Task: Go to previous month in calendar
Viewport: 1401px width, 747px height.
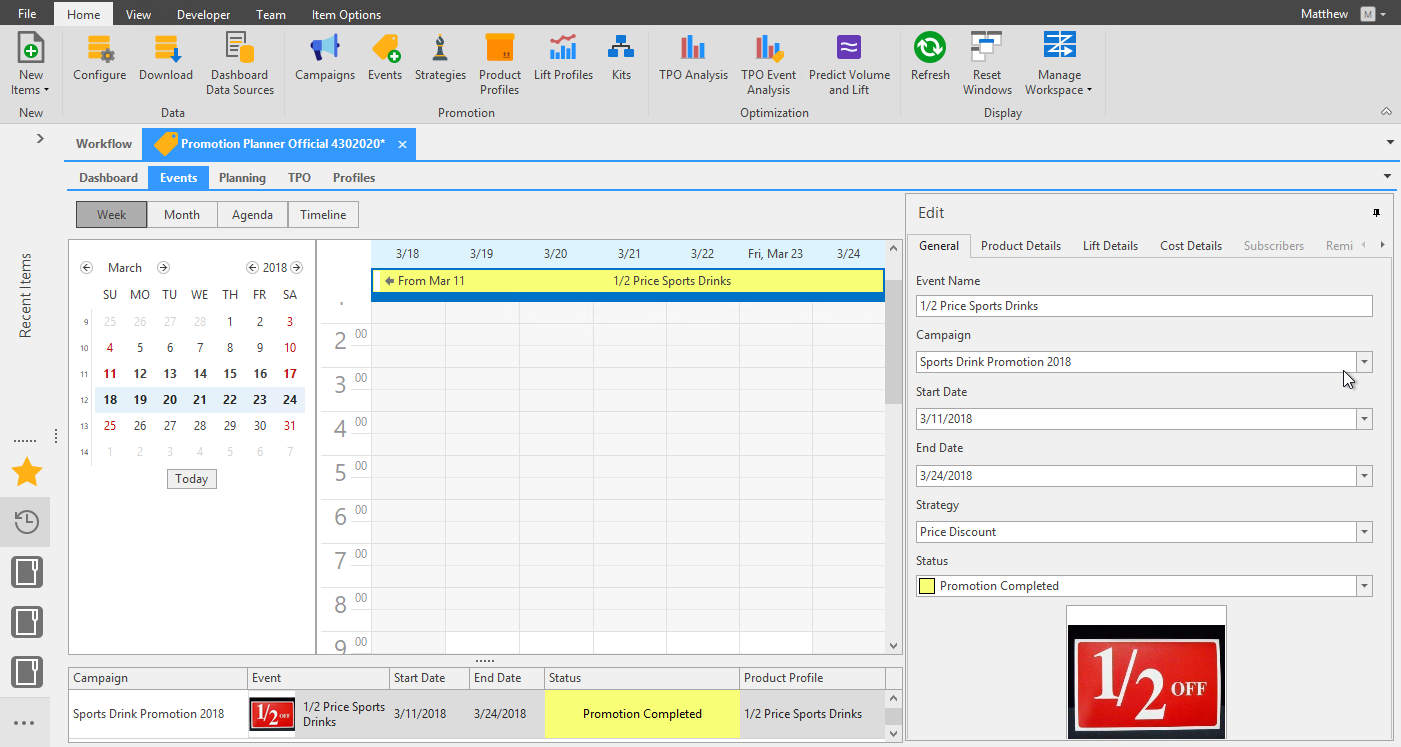Action: click(86, 268)
